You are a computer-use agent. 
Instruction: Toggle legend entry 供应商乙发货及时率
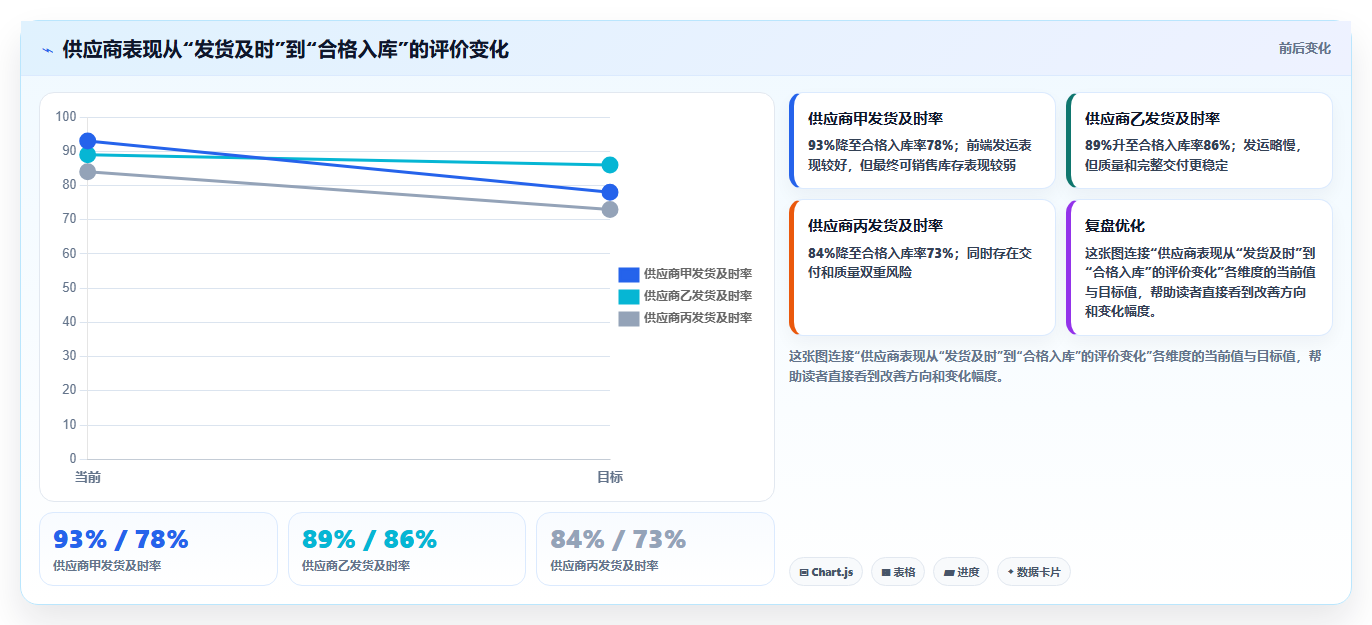pos(685,296)
